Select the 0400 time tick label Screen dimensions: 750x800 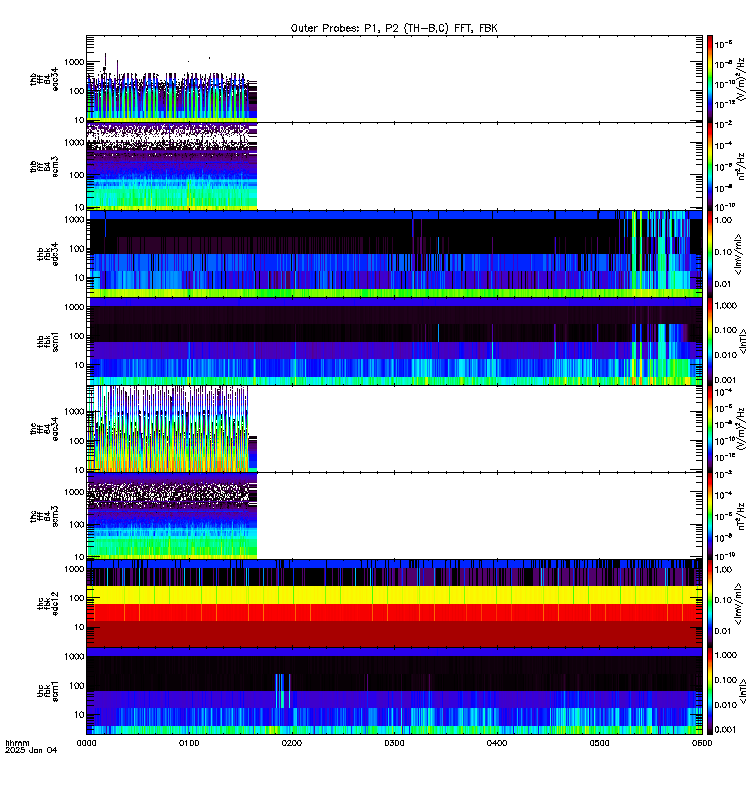pyautogui.click(x=497, y=743)
